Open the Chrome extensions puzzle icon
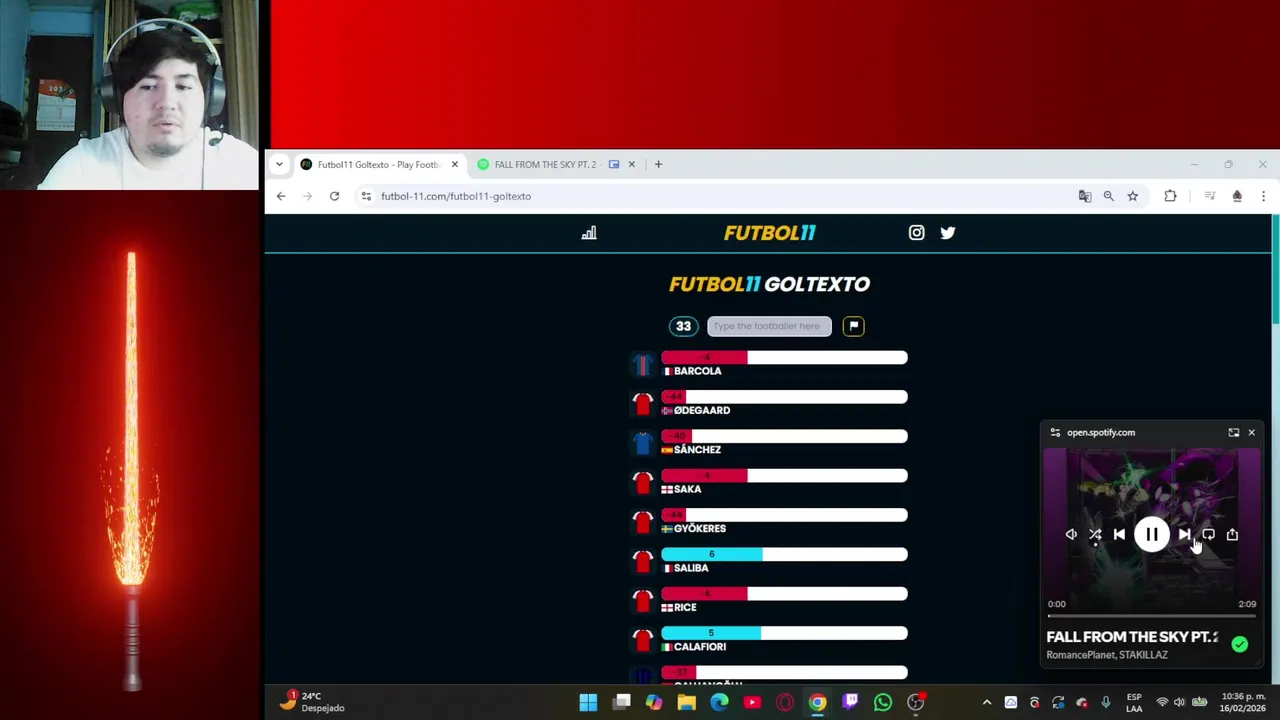The height and width of the screenshot is (720, 1280). pyautogui.click(x=1170, y=196)
